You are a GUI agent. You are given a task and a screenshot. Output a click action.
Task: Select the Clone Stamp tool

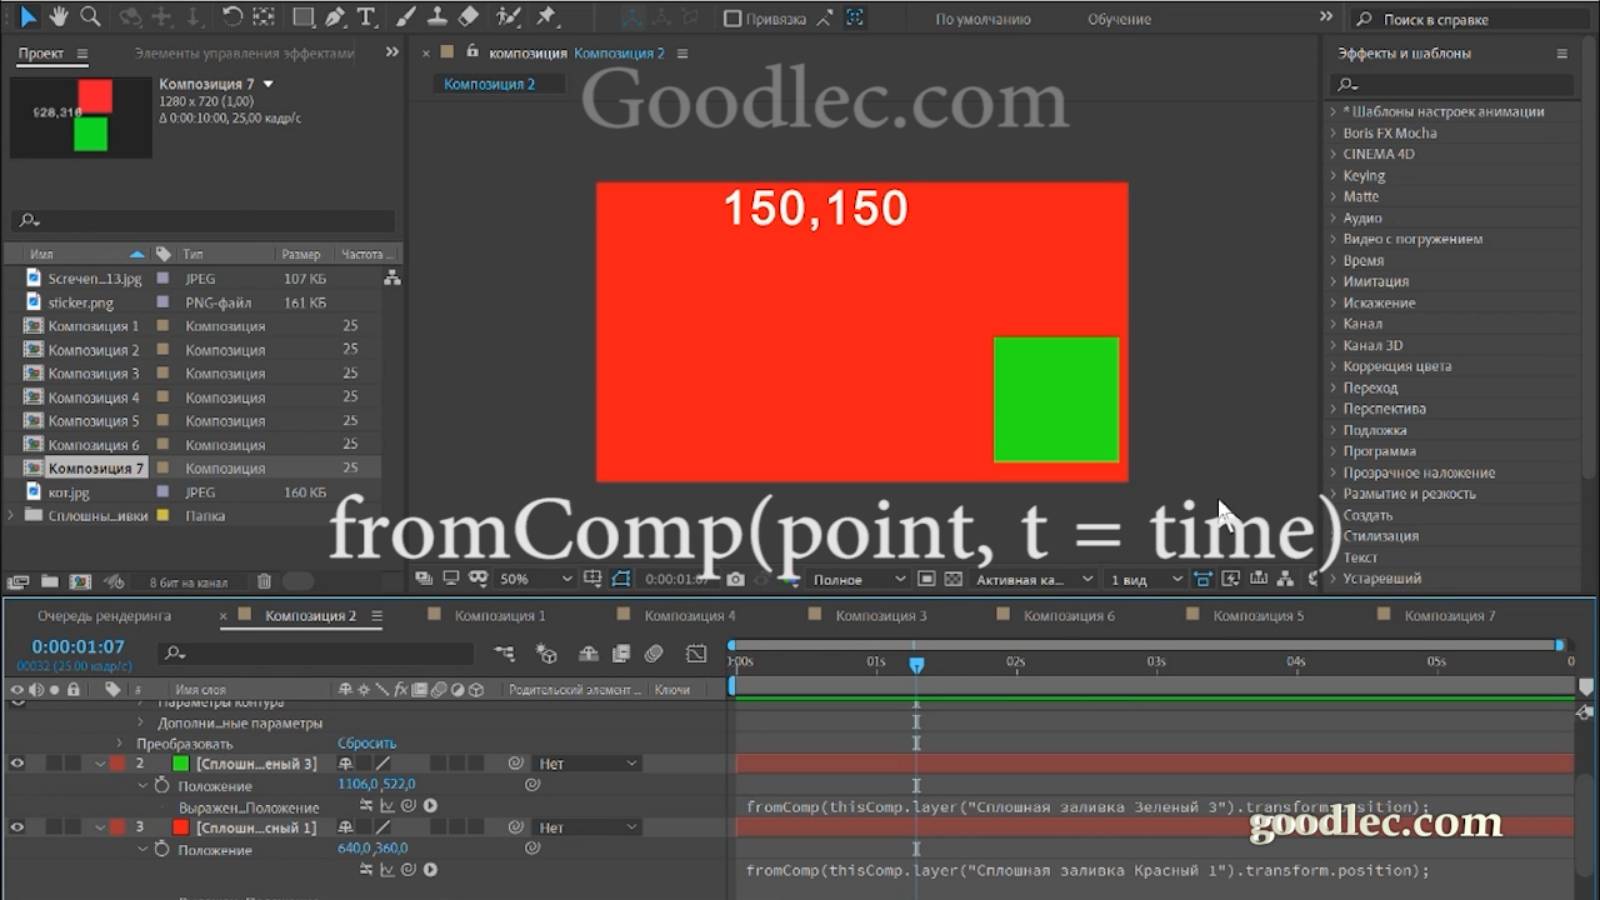[437, 17]
